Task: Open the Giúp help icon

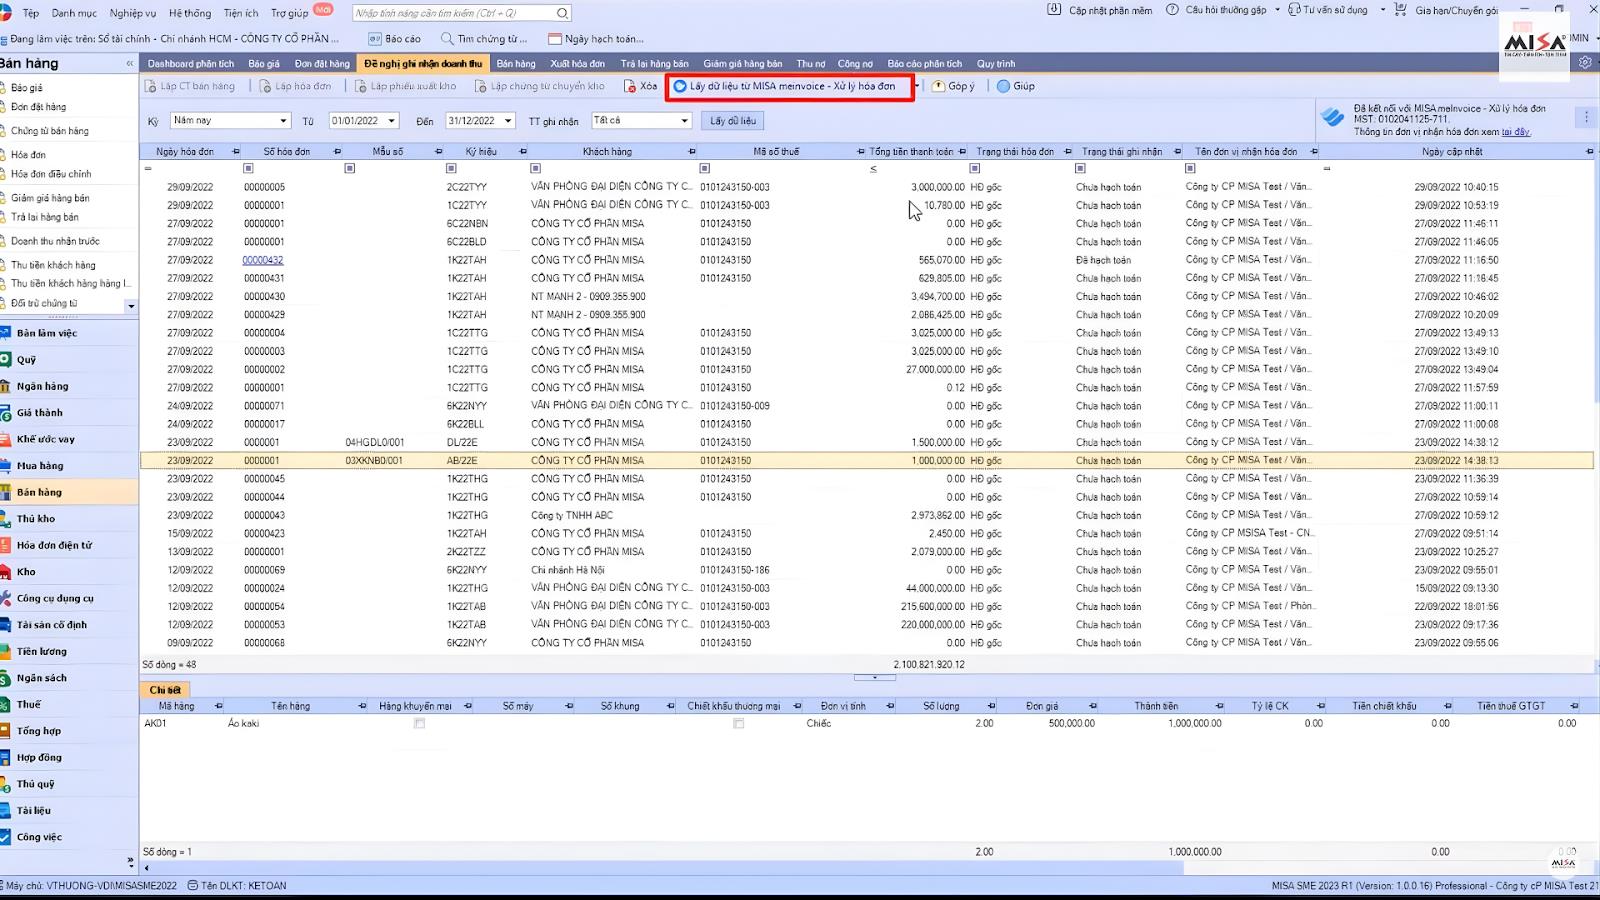Action: tap(1003, 87)
